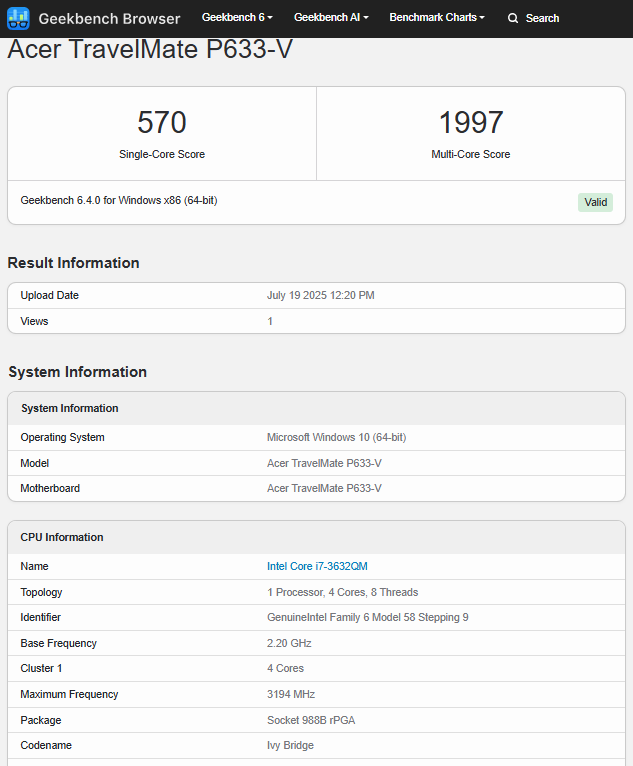The height and width of the screenshot is (766, 633).
Task: Click the Acer TravelMate P633-V page title
Action: pyautogui.click(x=150, y=49)
